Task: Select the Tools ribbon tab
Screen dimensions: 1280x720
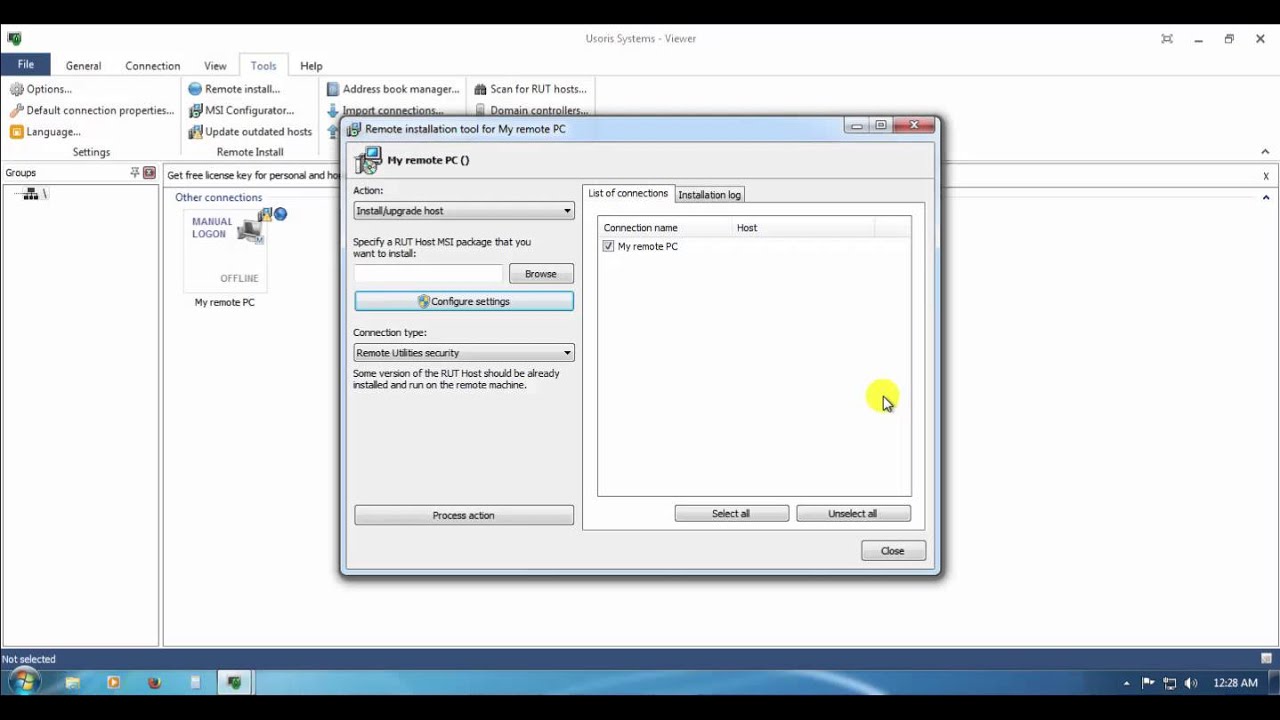Action: pos(263,66)
